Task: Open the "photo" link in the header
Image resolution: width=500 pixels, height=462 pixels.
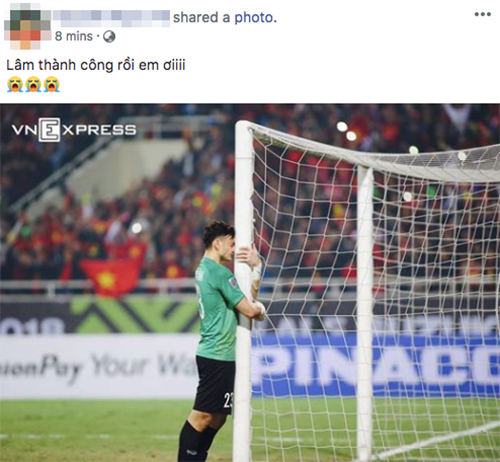Action: tap(255, 18)
